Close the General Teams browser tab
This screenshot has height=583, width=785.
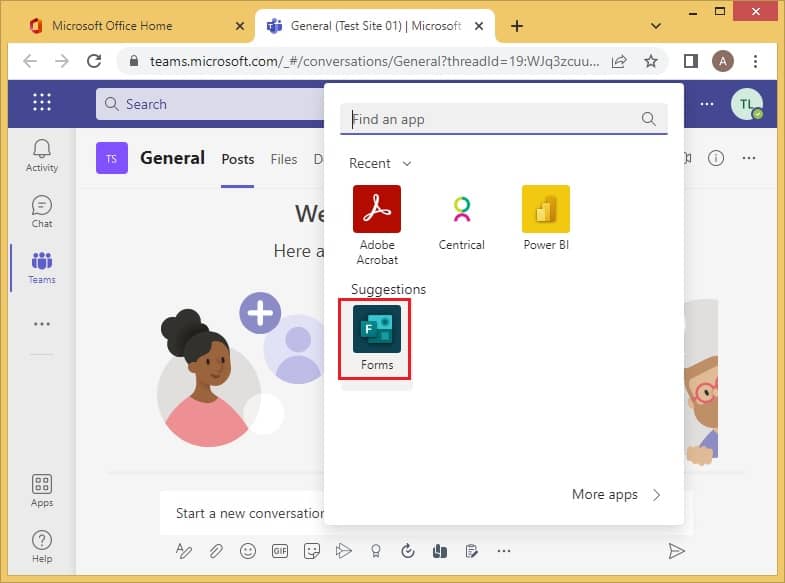(x=479, y=26)
